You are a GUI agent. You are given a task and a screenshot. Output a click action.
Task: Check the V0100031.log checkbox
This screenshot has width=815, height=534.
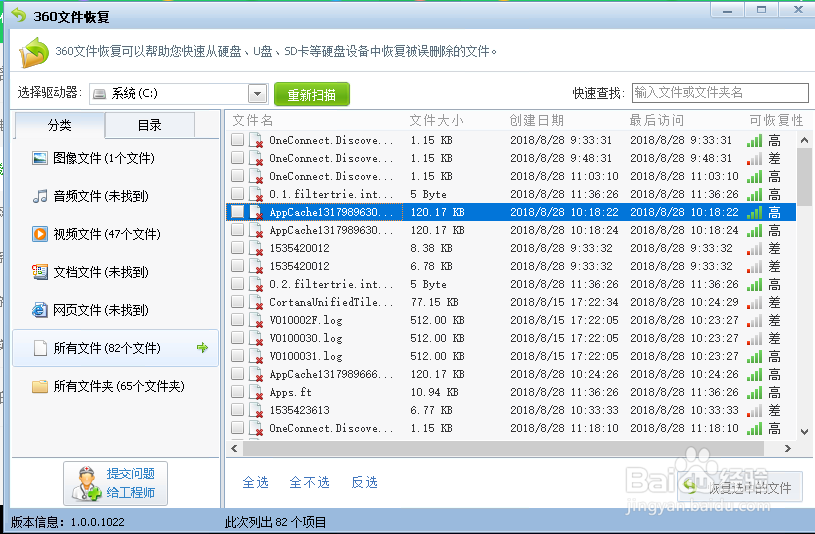pyautogui.click(x=238, y=356)
